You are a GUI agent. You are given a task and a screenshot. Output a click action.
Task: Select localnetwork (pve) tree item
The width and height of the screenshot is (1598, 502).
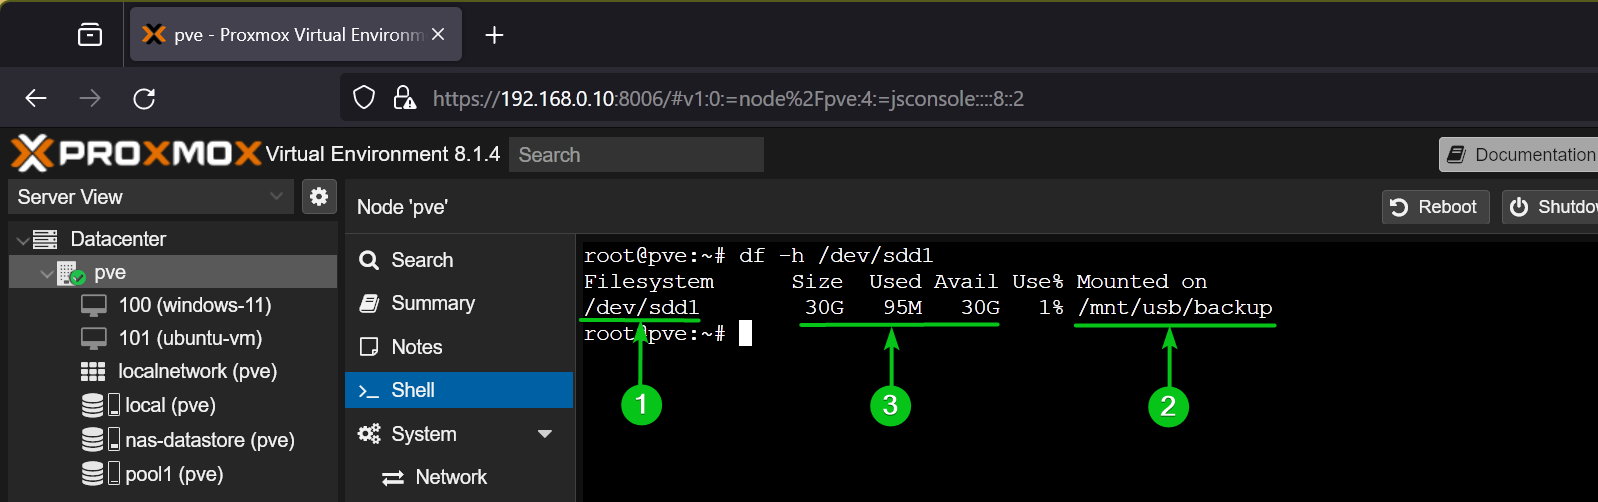pyautogui.click(x=173, y=371)
